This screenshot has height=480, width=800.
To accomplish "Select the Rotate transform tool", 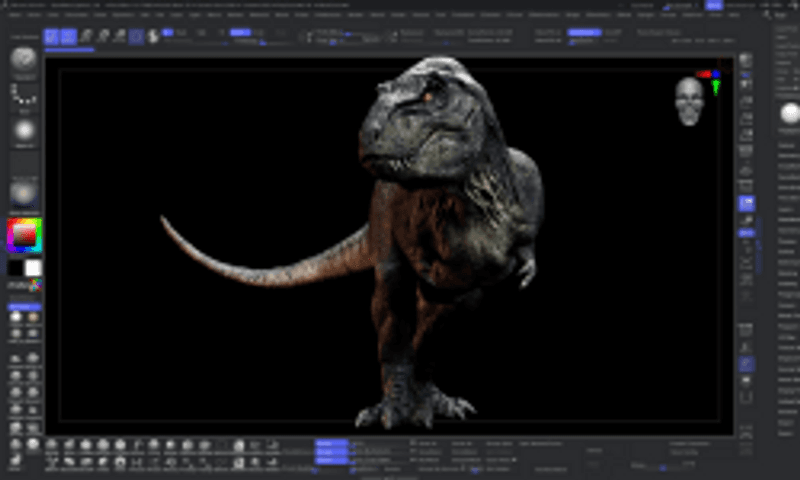I will point(120,37).
